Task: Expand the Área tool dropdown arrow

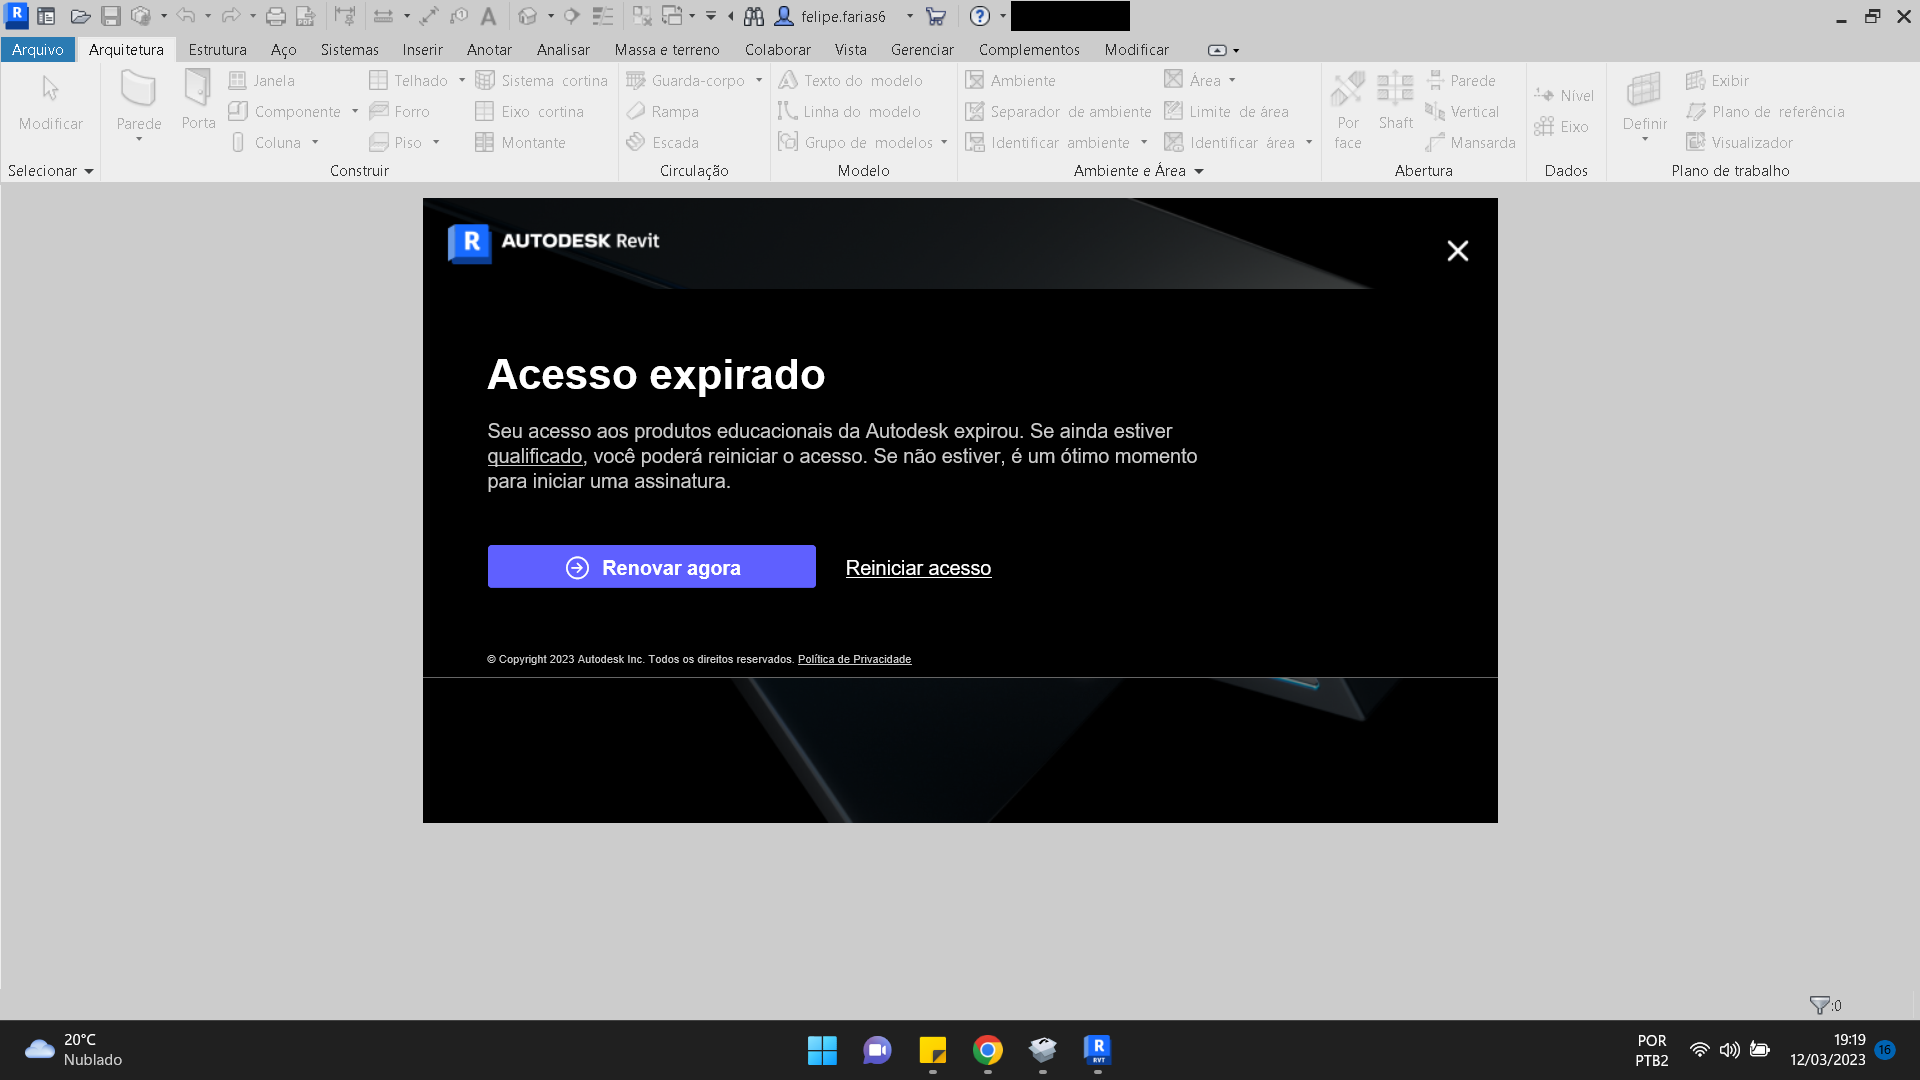Action: pyautogui.click(x=1232, y=81)
